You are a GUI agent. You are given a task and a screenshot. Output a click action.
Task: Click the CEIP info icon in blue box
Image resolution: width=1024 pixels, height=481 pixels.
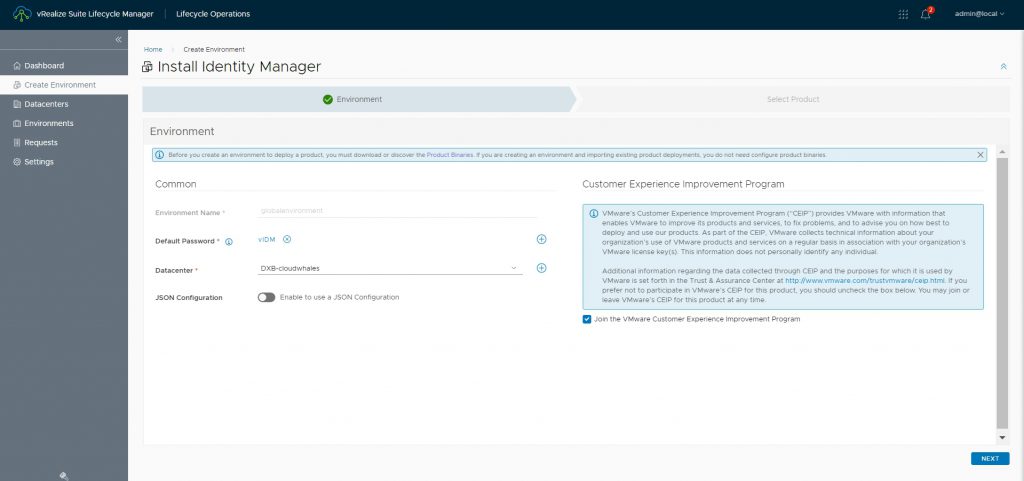click(x=594, y=213)
